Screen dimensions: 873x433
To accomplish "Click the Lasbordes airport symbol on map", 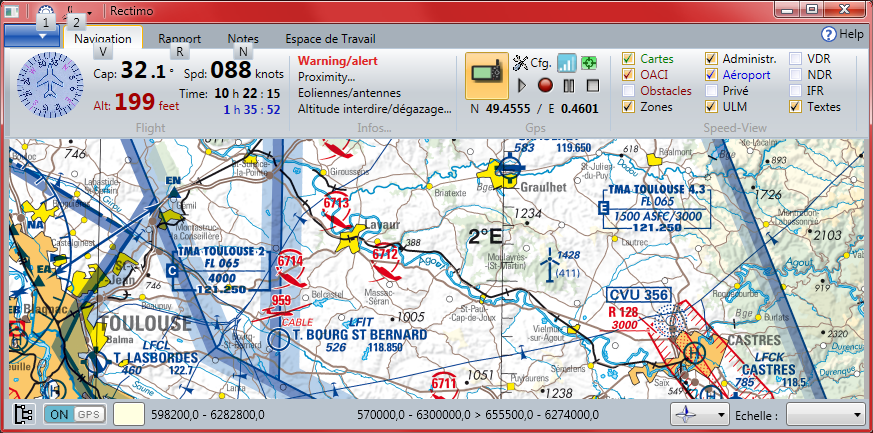I will [x=98, y=363].
